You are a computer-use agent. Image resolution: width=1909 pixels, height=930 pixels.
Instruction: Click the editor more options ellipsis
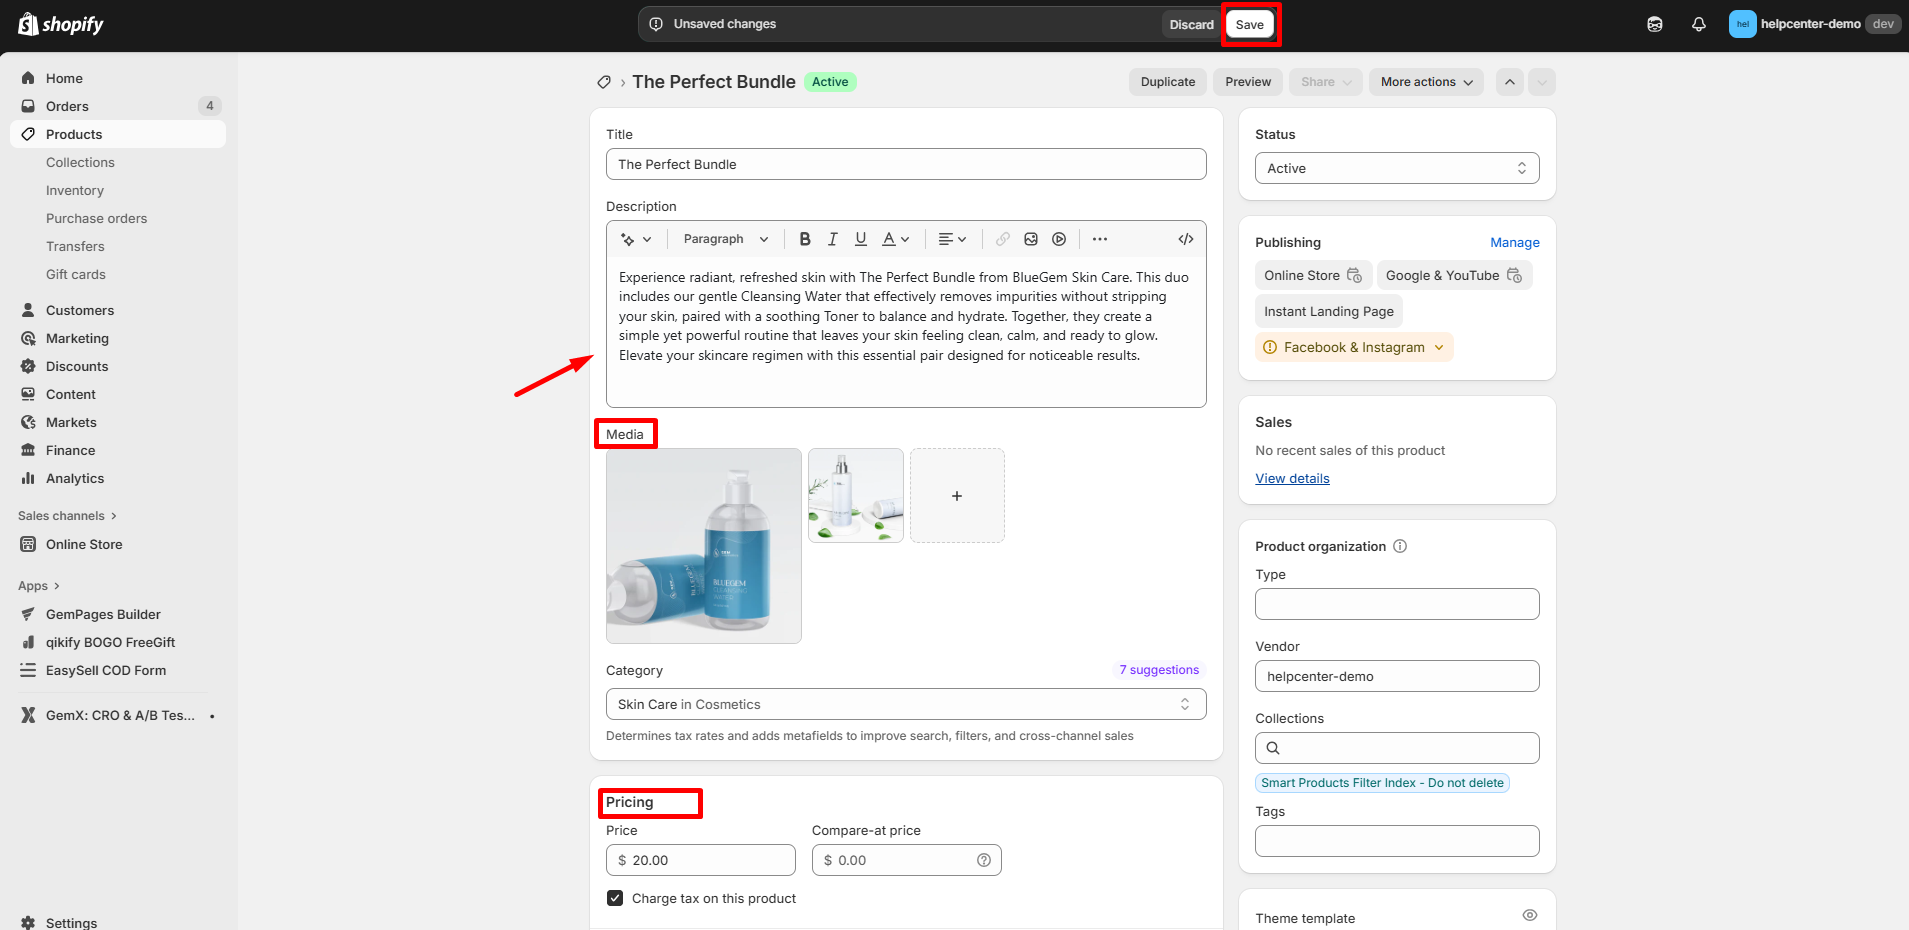(1100, 239)
